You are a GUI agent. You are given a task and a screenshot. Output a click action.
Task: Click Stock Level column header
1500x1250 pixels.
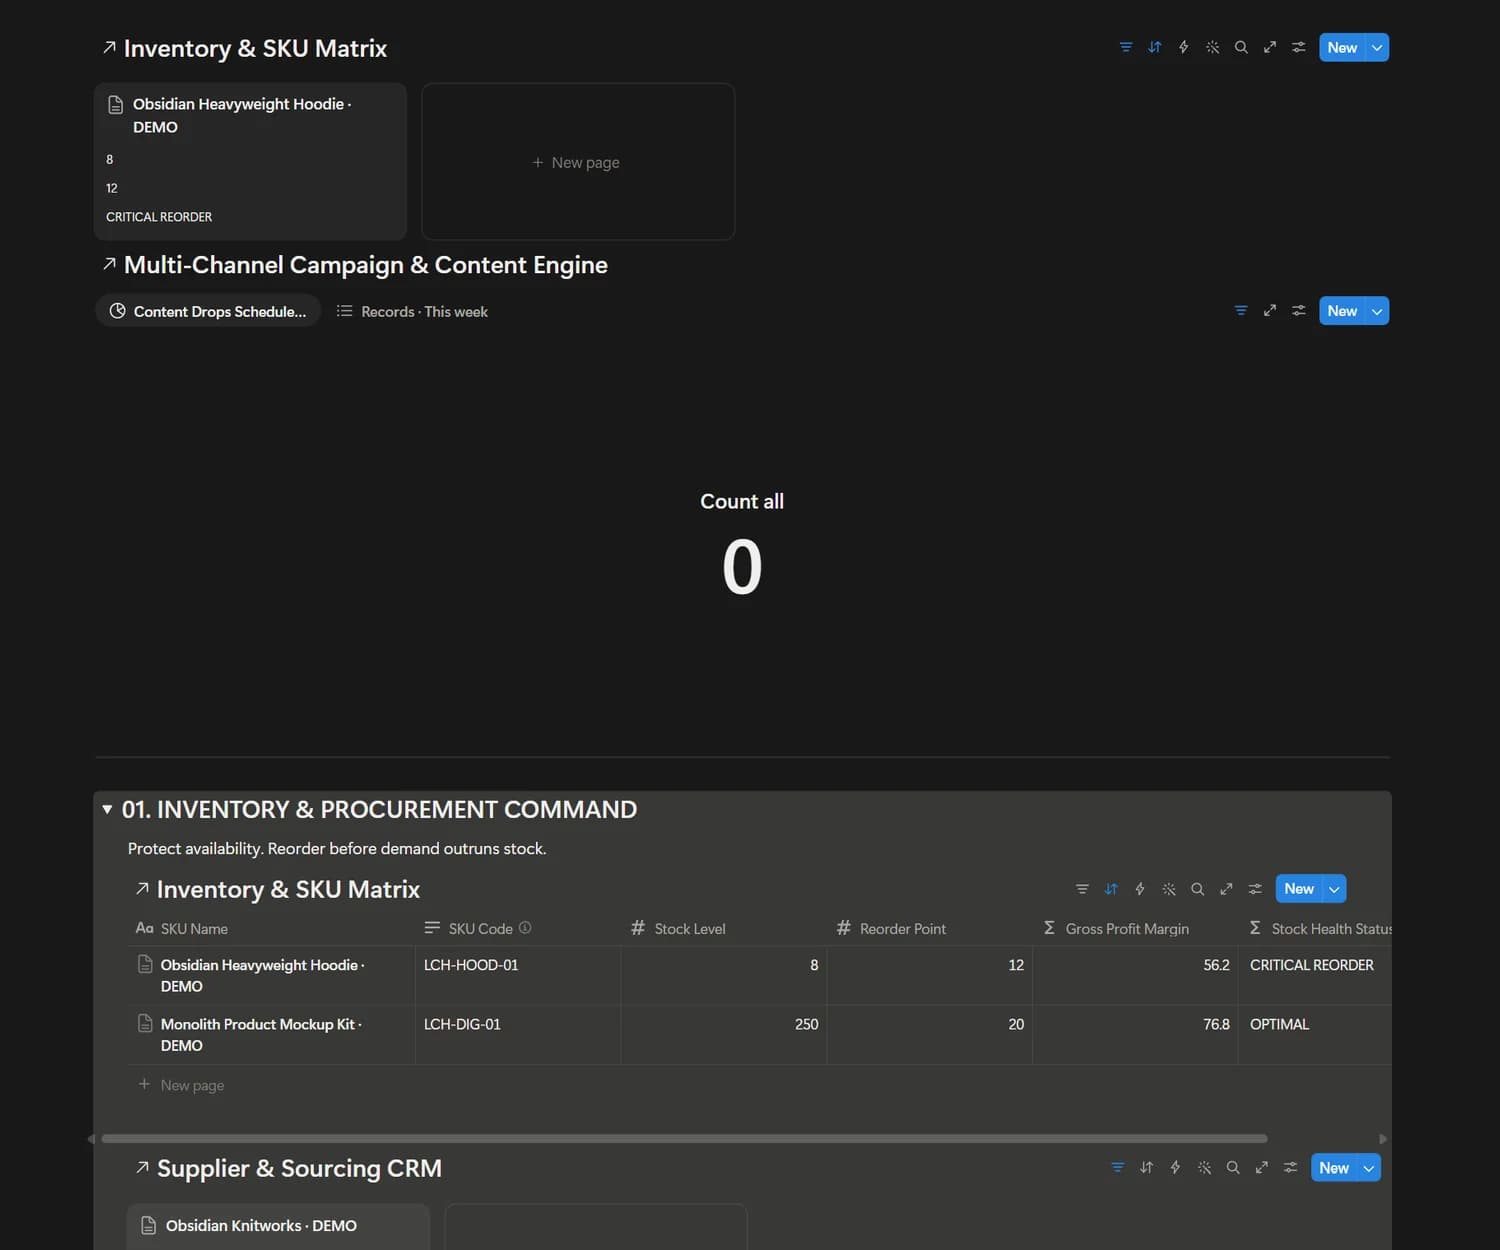tap(724, 929)
